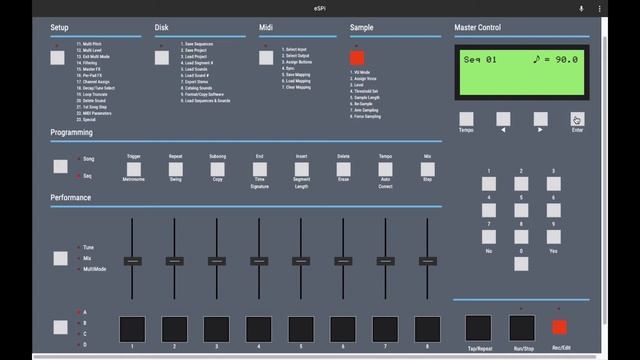
Task: Click the horizontal scrollbar at the bottom
Action: pos(314,357)
